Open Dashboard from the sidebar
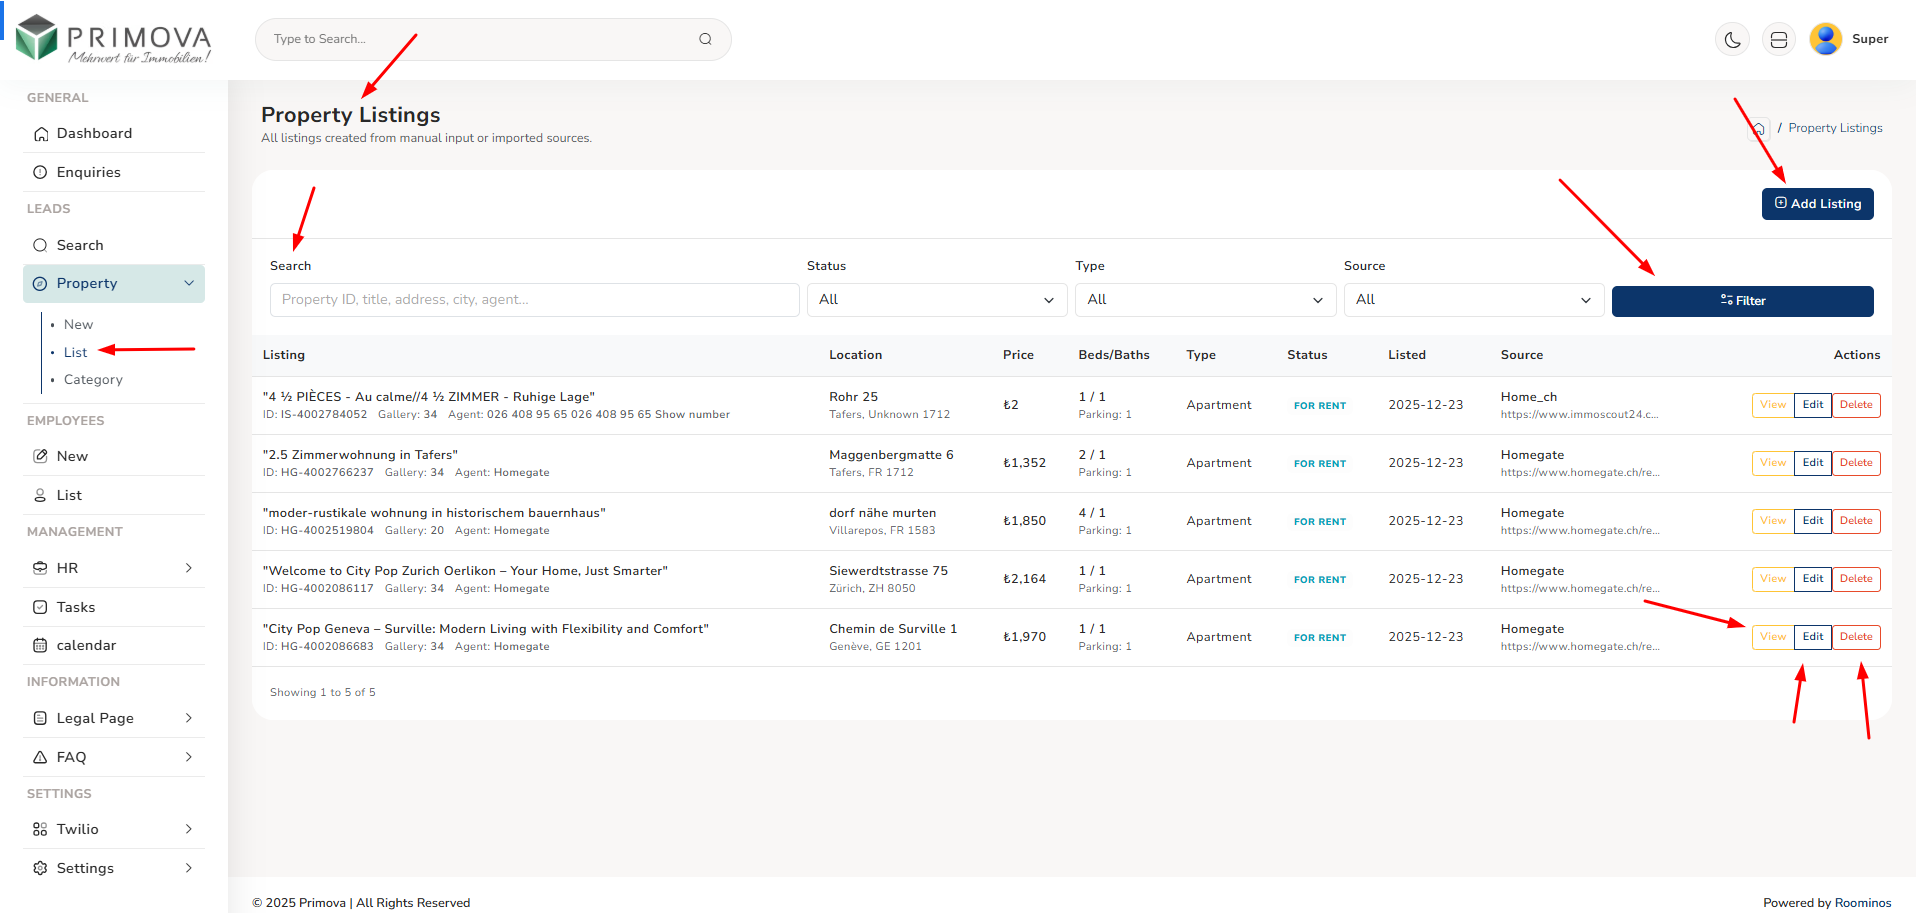 (94, 133)
